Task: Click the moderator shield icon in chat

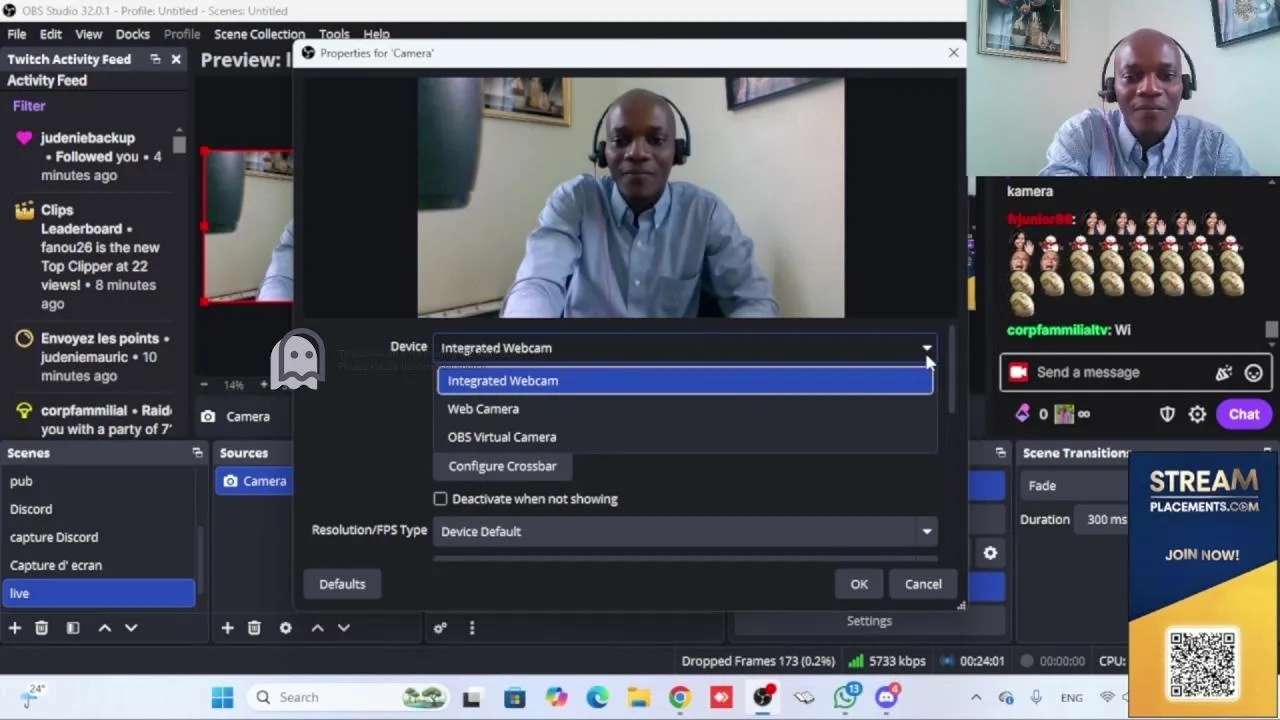Action: pyautogui.click(x=1167, y=414)
